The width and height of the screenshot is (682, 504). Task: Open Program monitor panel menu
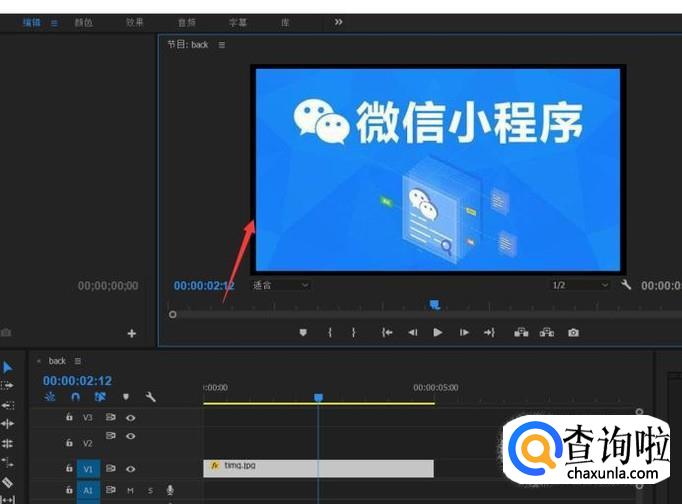click(x=222, y=45)
